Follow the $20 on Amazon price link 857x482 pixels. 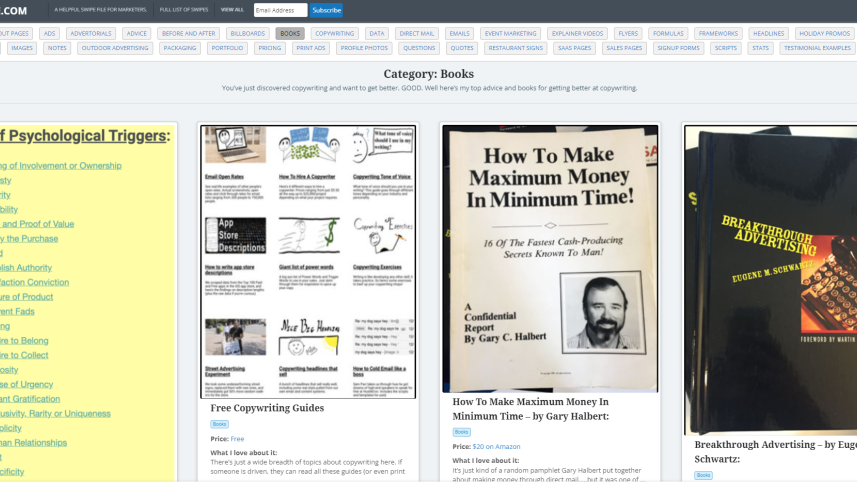pyautogui.click(x=496, y=447)
